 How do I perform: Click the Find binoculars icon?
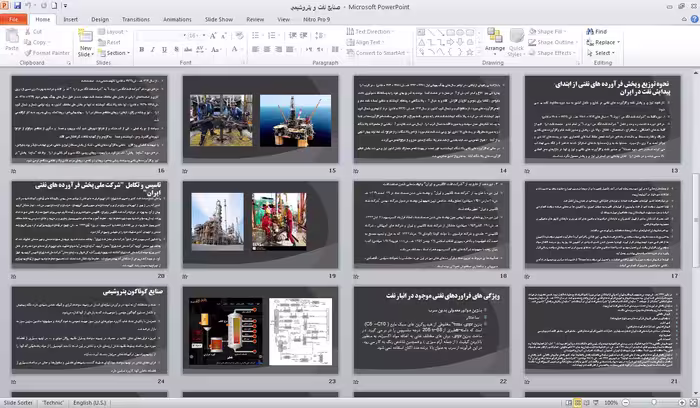point(590,31)
